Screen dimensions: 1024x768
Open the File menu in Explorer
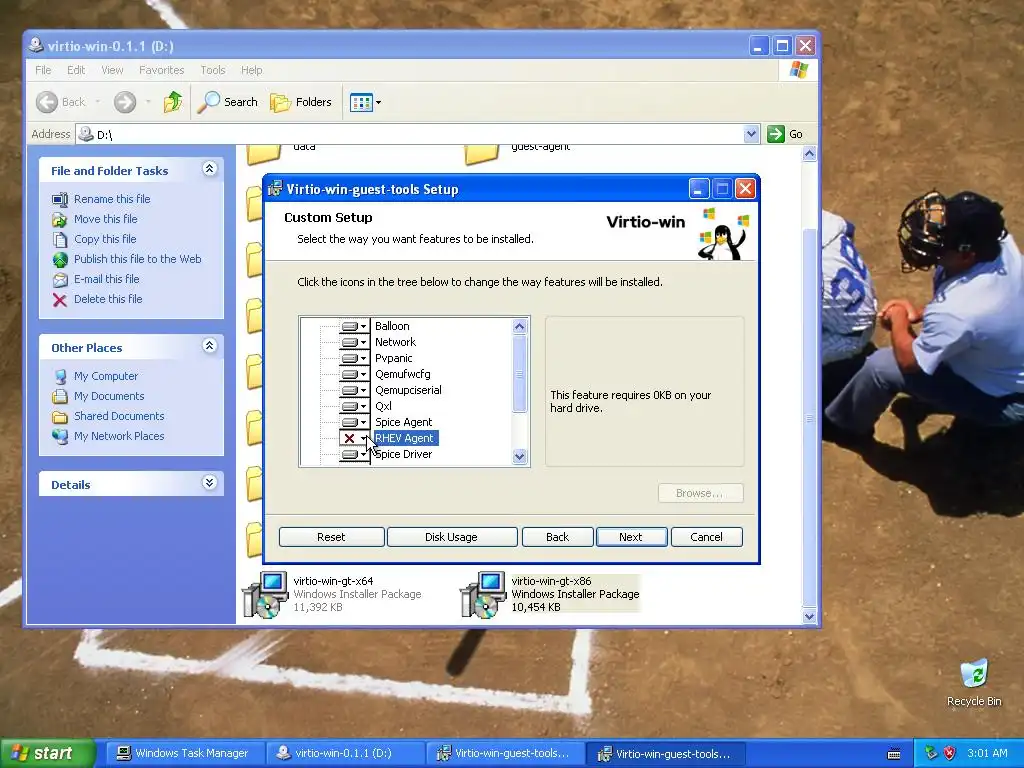(x=43, y=70)
